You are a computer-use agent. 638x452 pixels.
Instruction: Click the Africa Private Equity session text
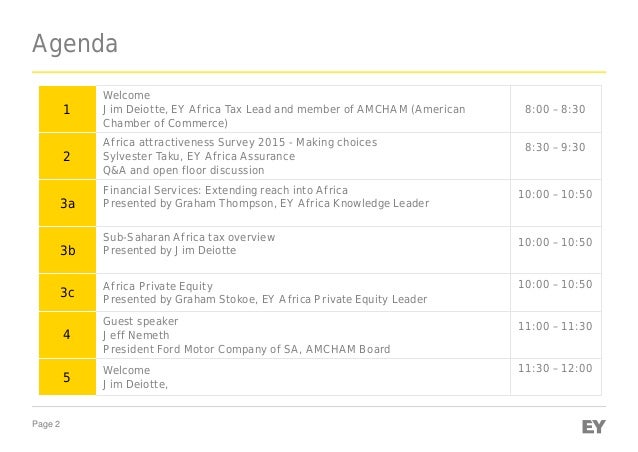(158, 285)
